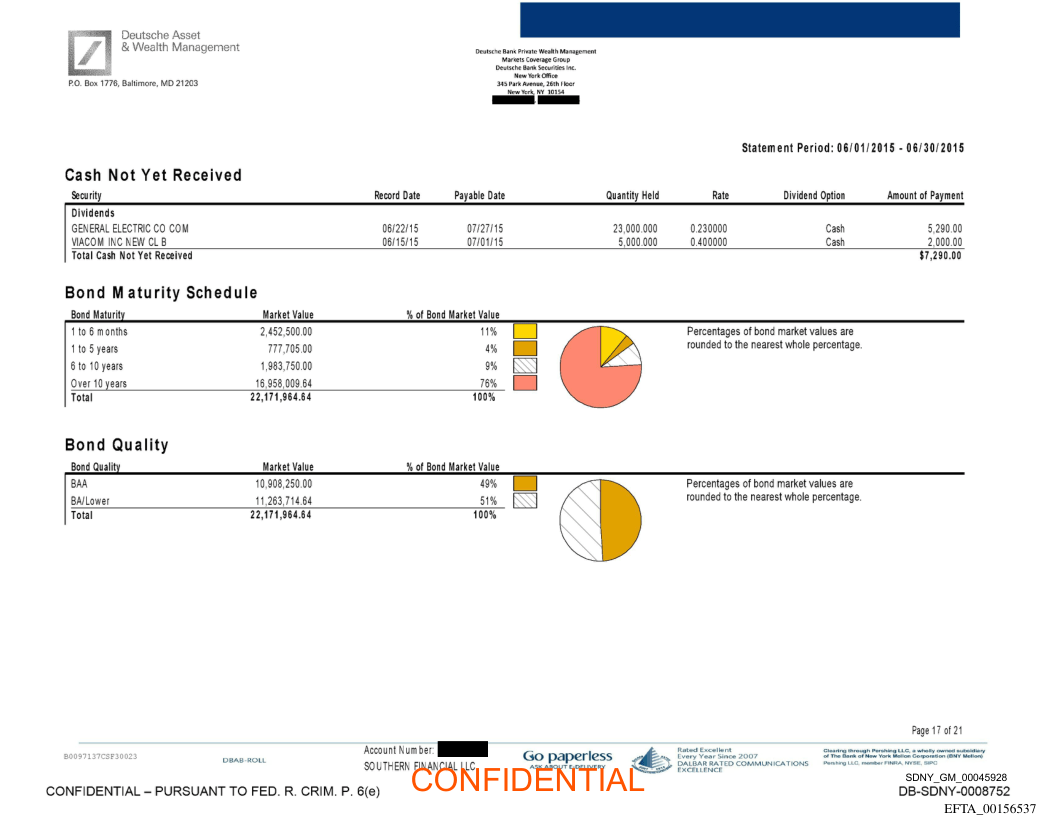
Task: Click the hatched BA/Lower legend swatch
Action: click(x=525, y=501)
